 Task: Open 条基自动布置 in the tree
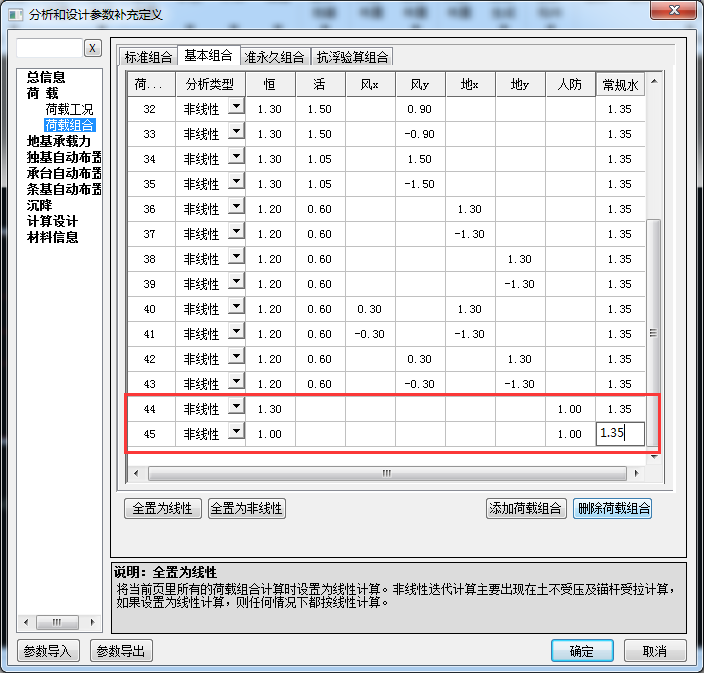pos(64,189)
